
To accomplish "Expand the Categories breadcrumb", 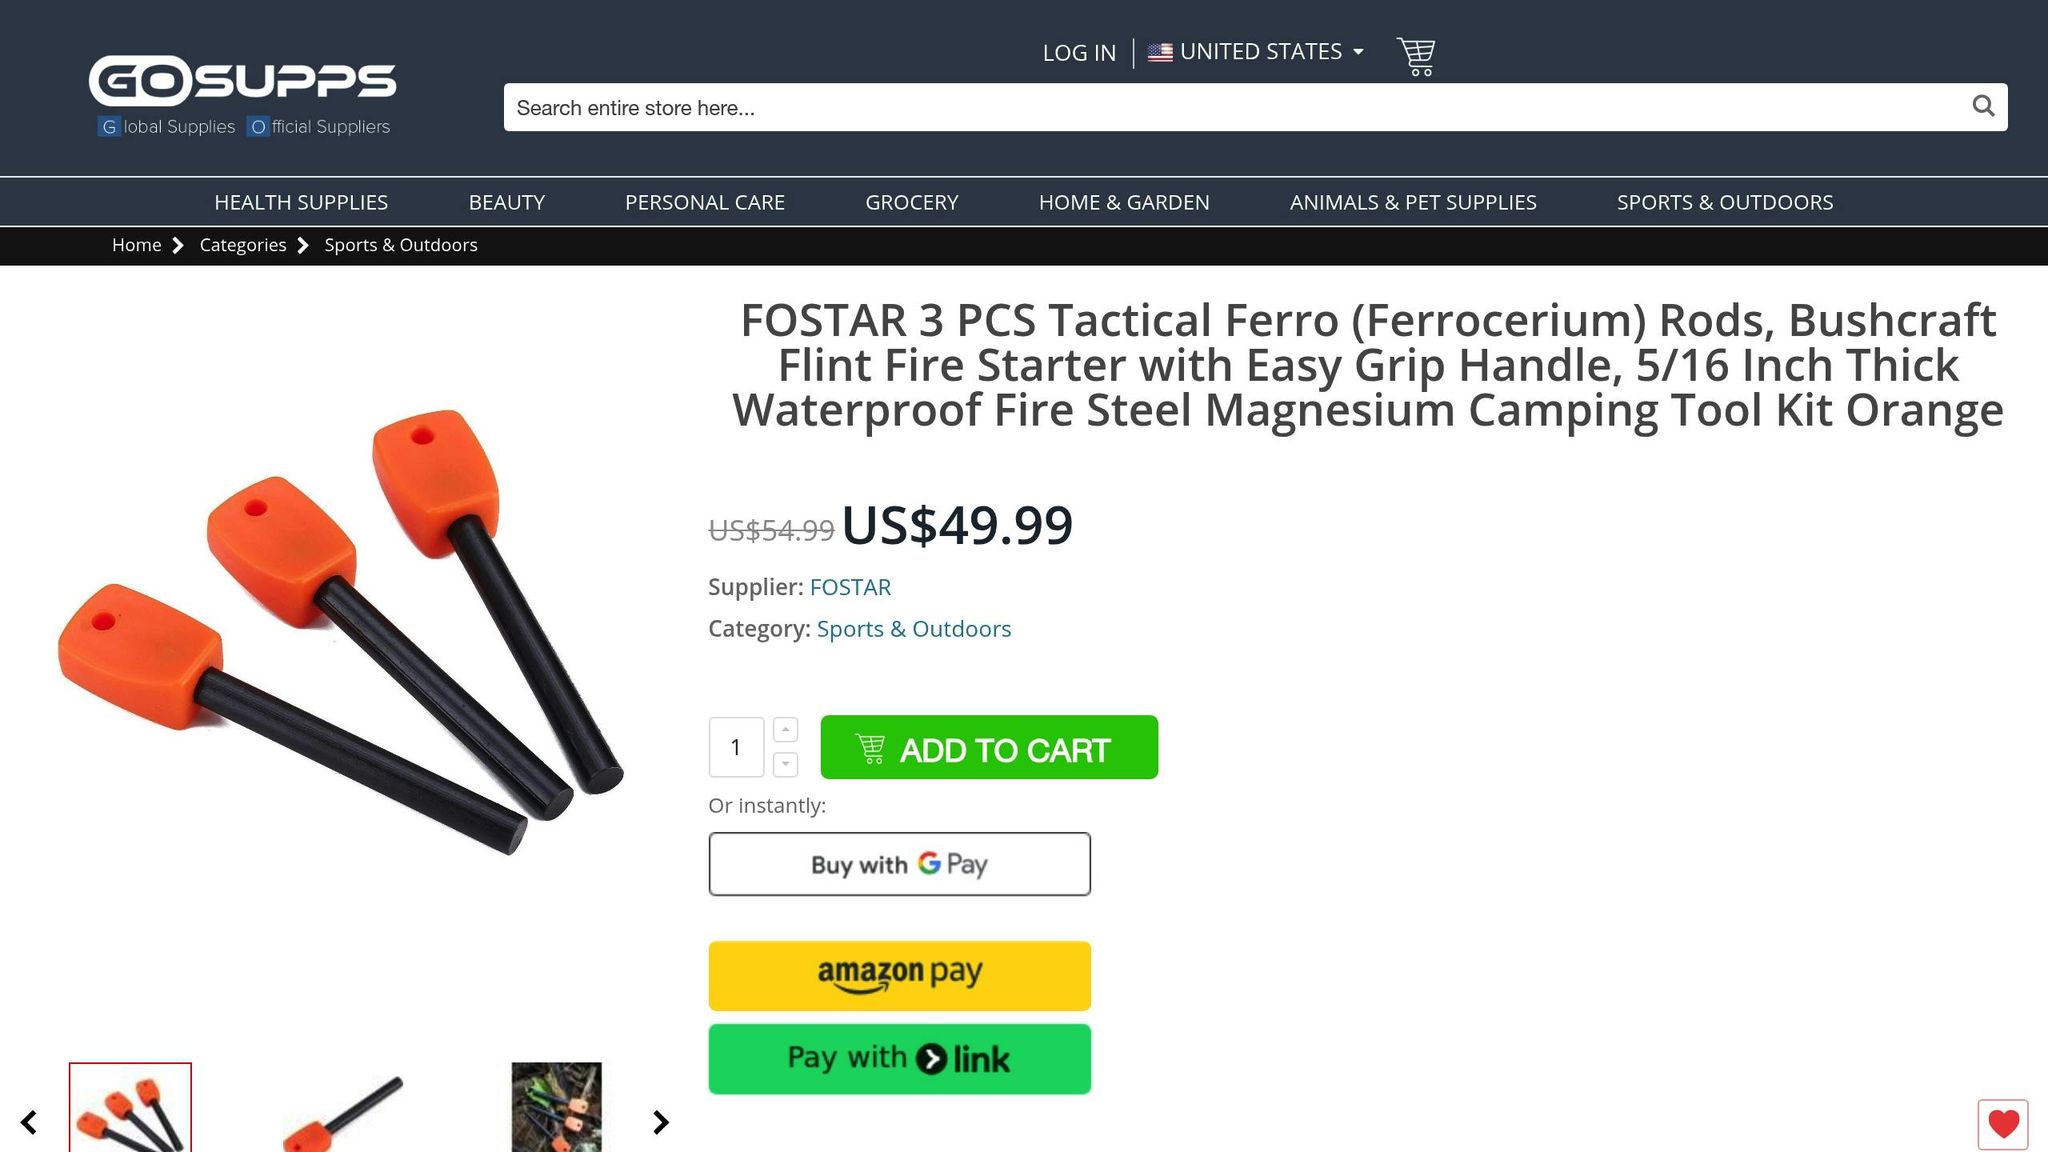I will tap(242, 244).
